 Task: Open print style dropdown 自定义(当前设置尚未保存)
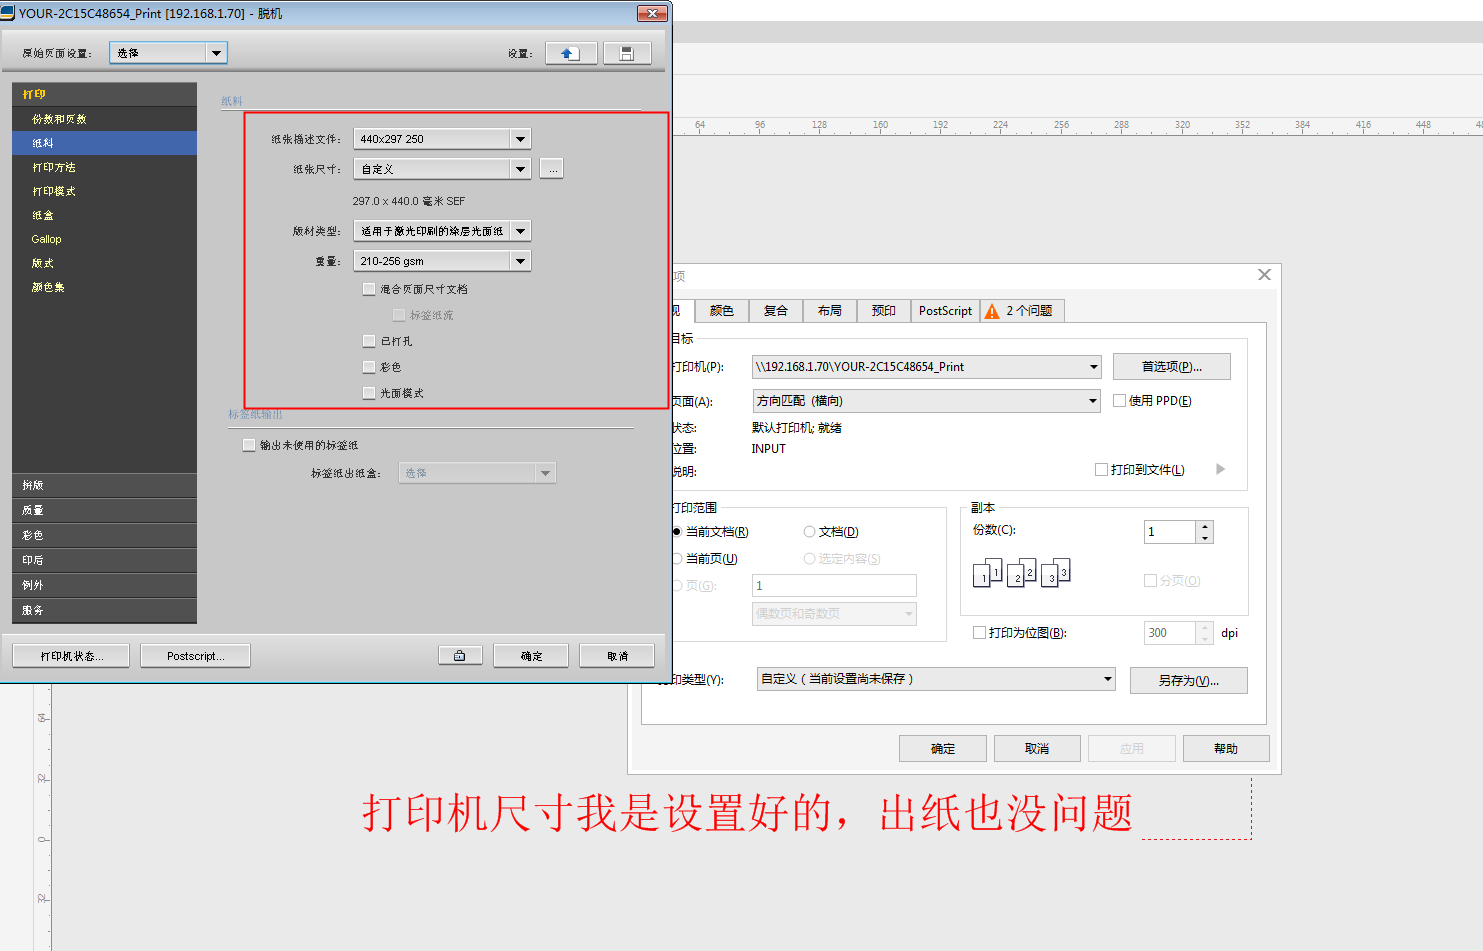coord(936,679)
